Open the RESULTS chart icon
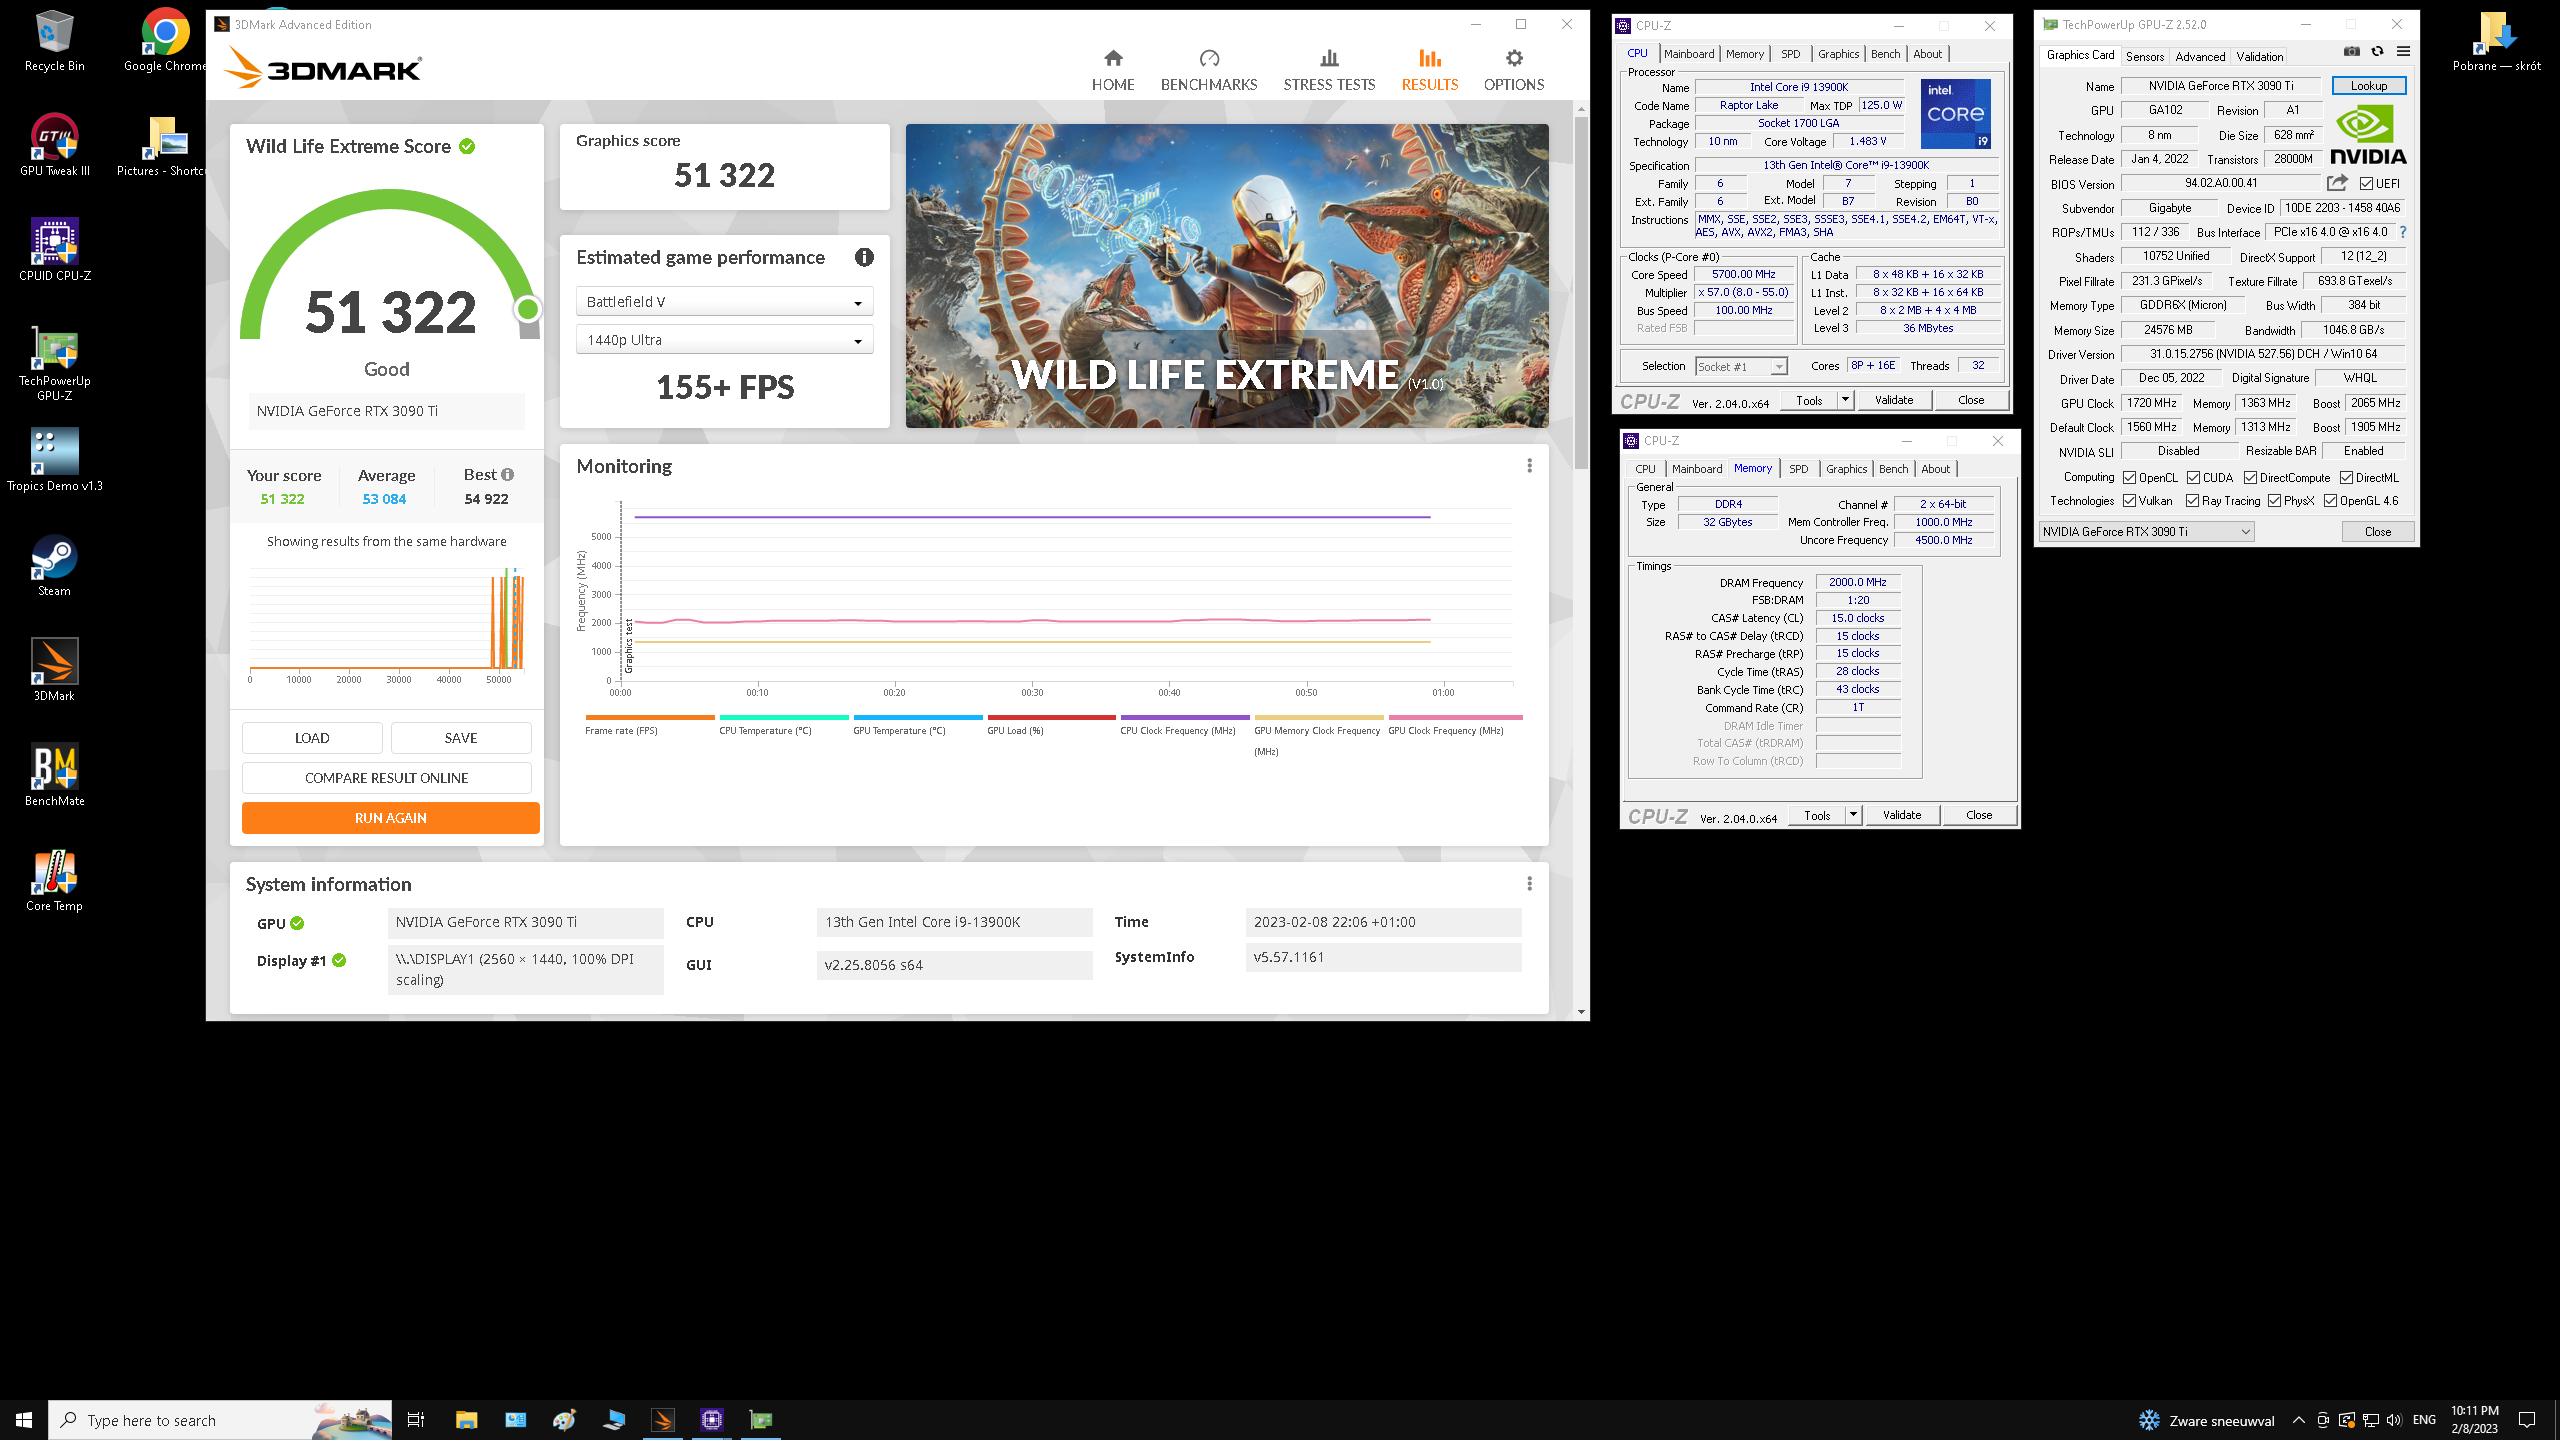Viewport: 2560px width, 1440px height. click(1430, 58)
